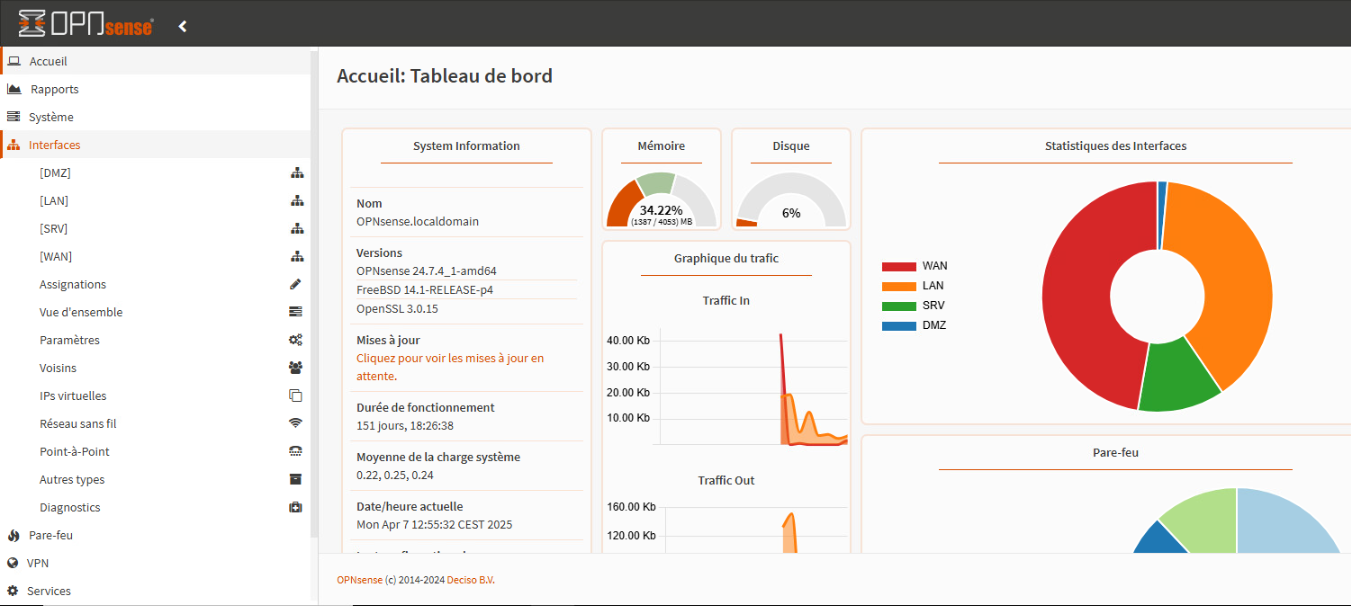Toggle the SRV legend swatch

pyautogui.click(x=899, y=306)
